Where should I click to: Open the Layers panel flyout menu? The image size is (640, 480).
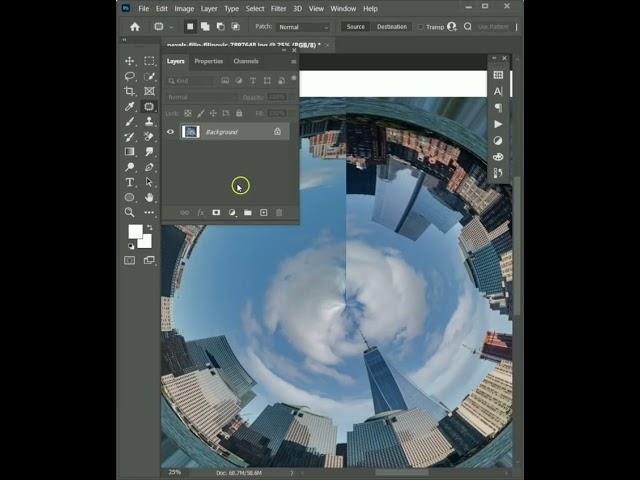point(293,62)
